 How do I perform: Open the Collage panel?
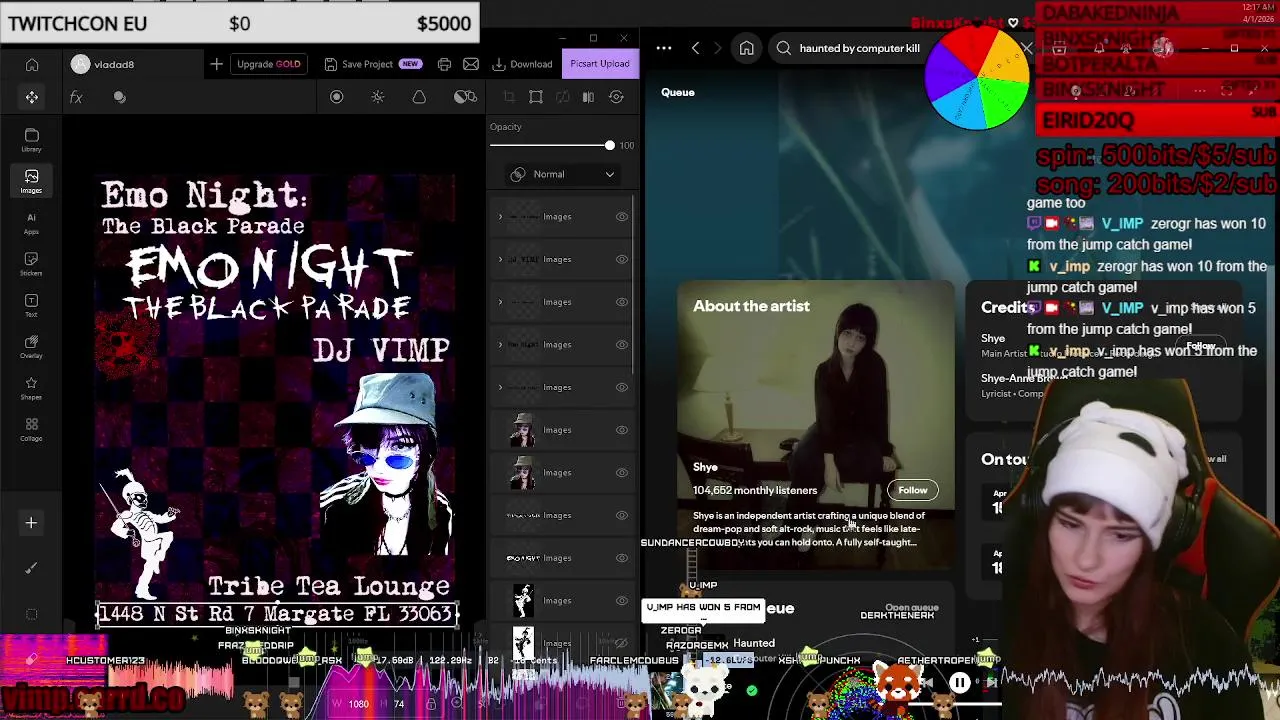point(32,429)
